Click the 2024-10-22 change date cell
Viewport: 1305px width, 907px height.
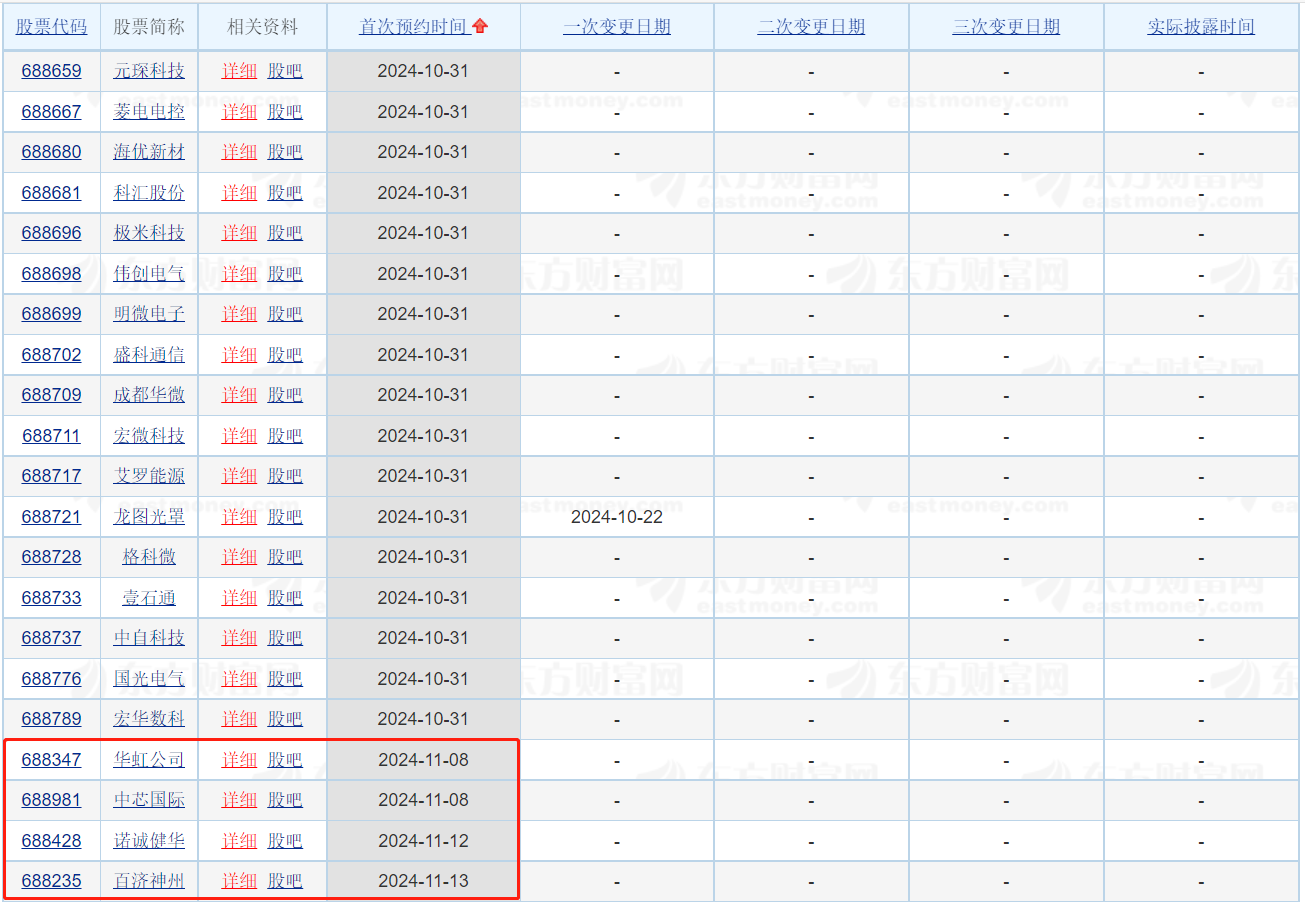(x=616, y=517)
